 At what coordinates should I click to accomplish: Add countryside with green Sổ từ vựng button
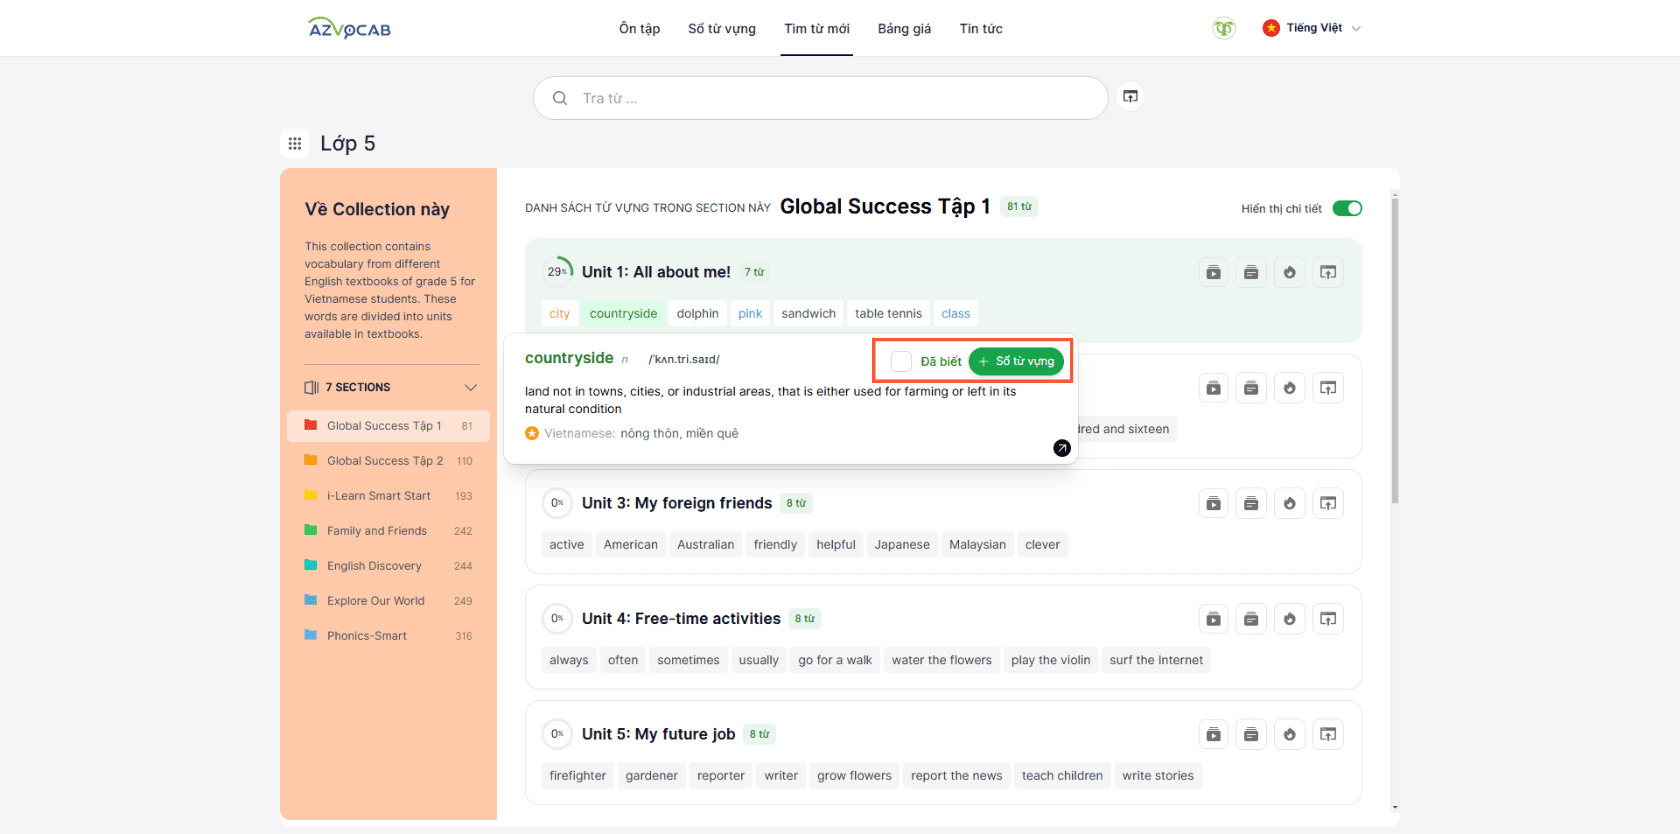[x=1015, y=361]
